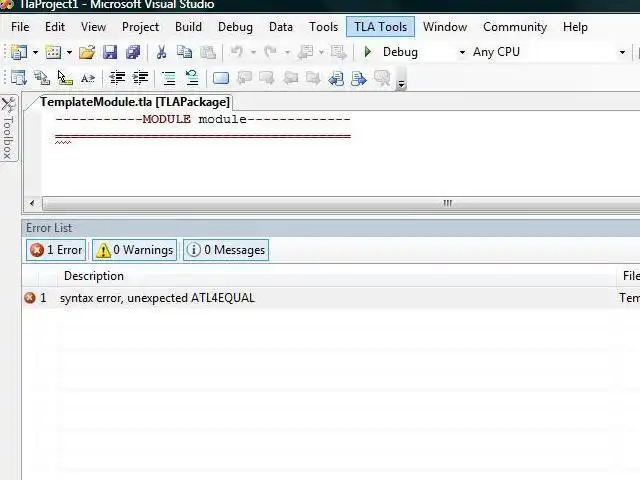Screen dimensions: 640x480
Task: Save the file with floppy icon
Action: tap(110, 52)
